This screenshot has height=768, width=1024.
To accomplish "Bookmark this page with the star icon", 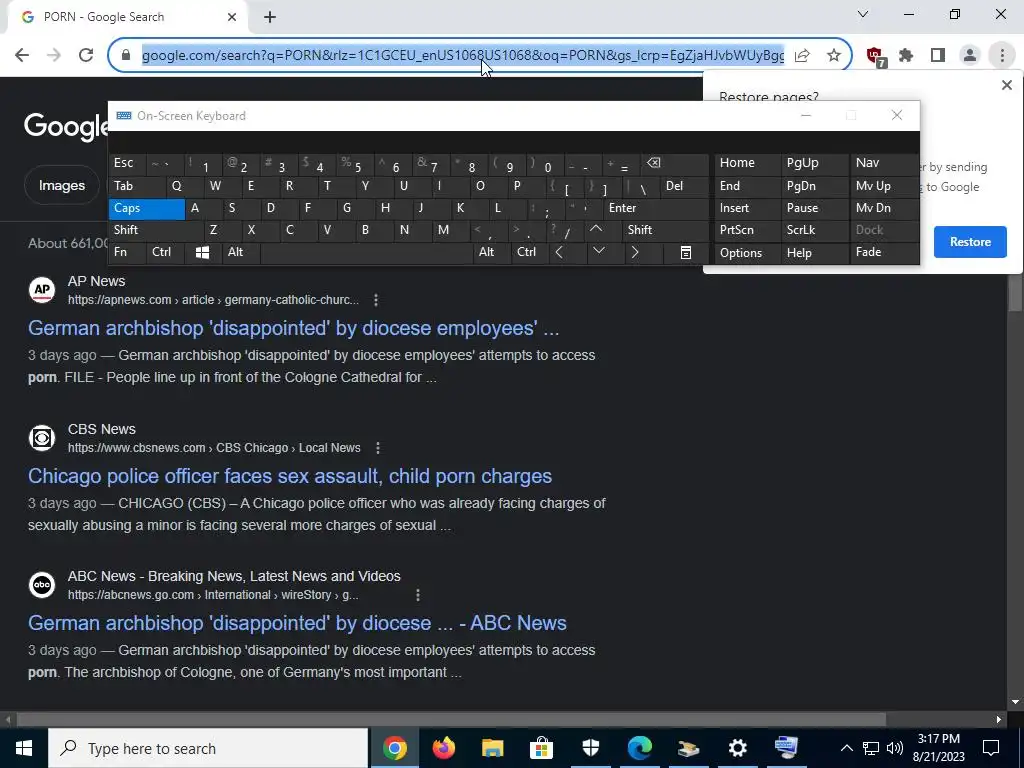I will pos(833,56).
